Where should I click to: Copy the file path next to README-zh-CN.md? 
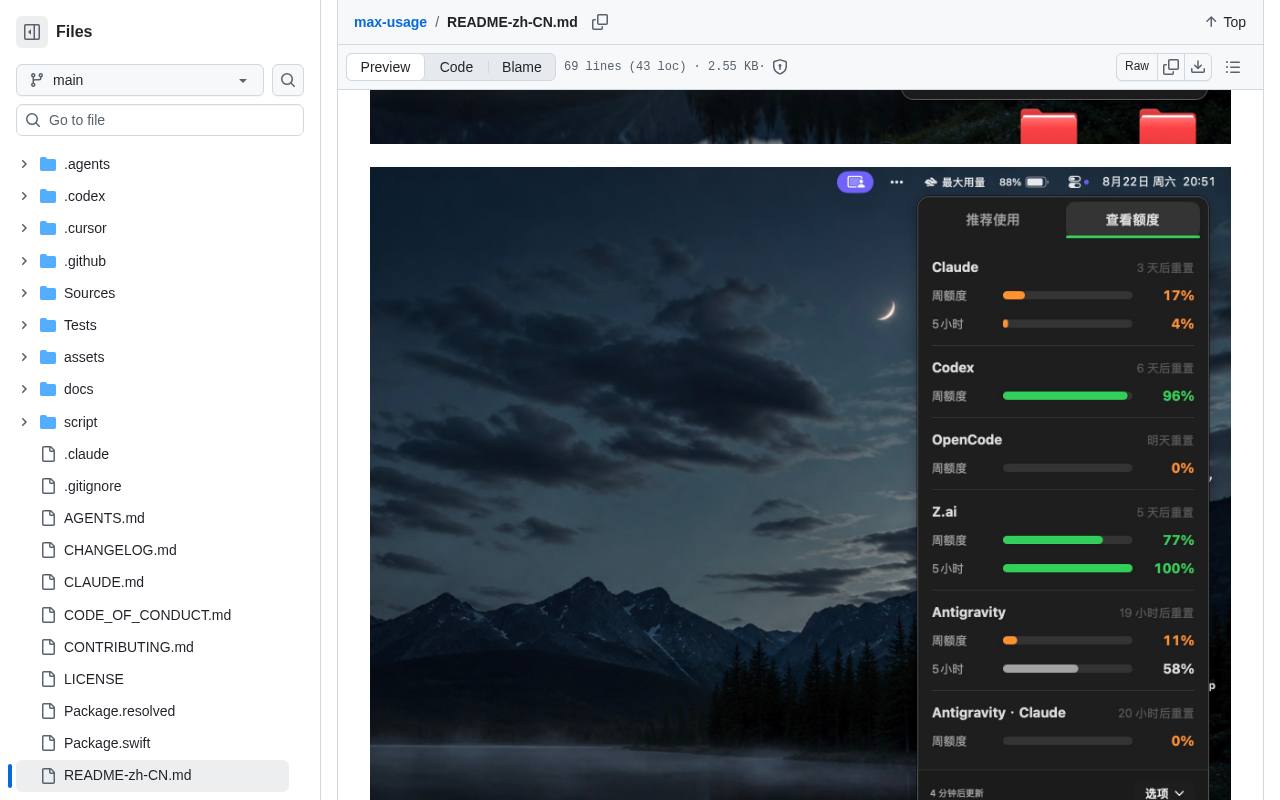coord(600,22)
